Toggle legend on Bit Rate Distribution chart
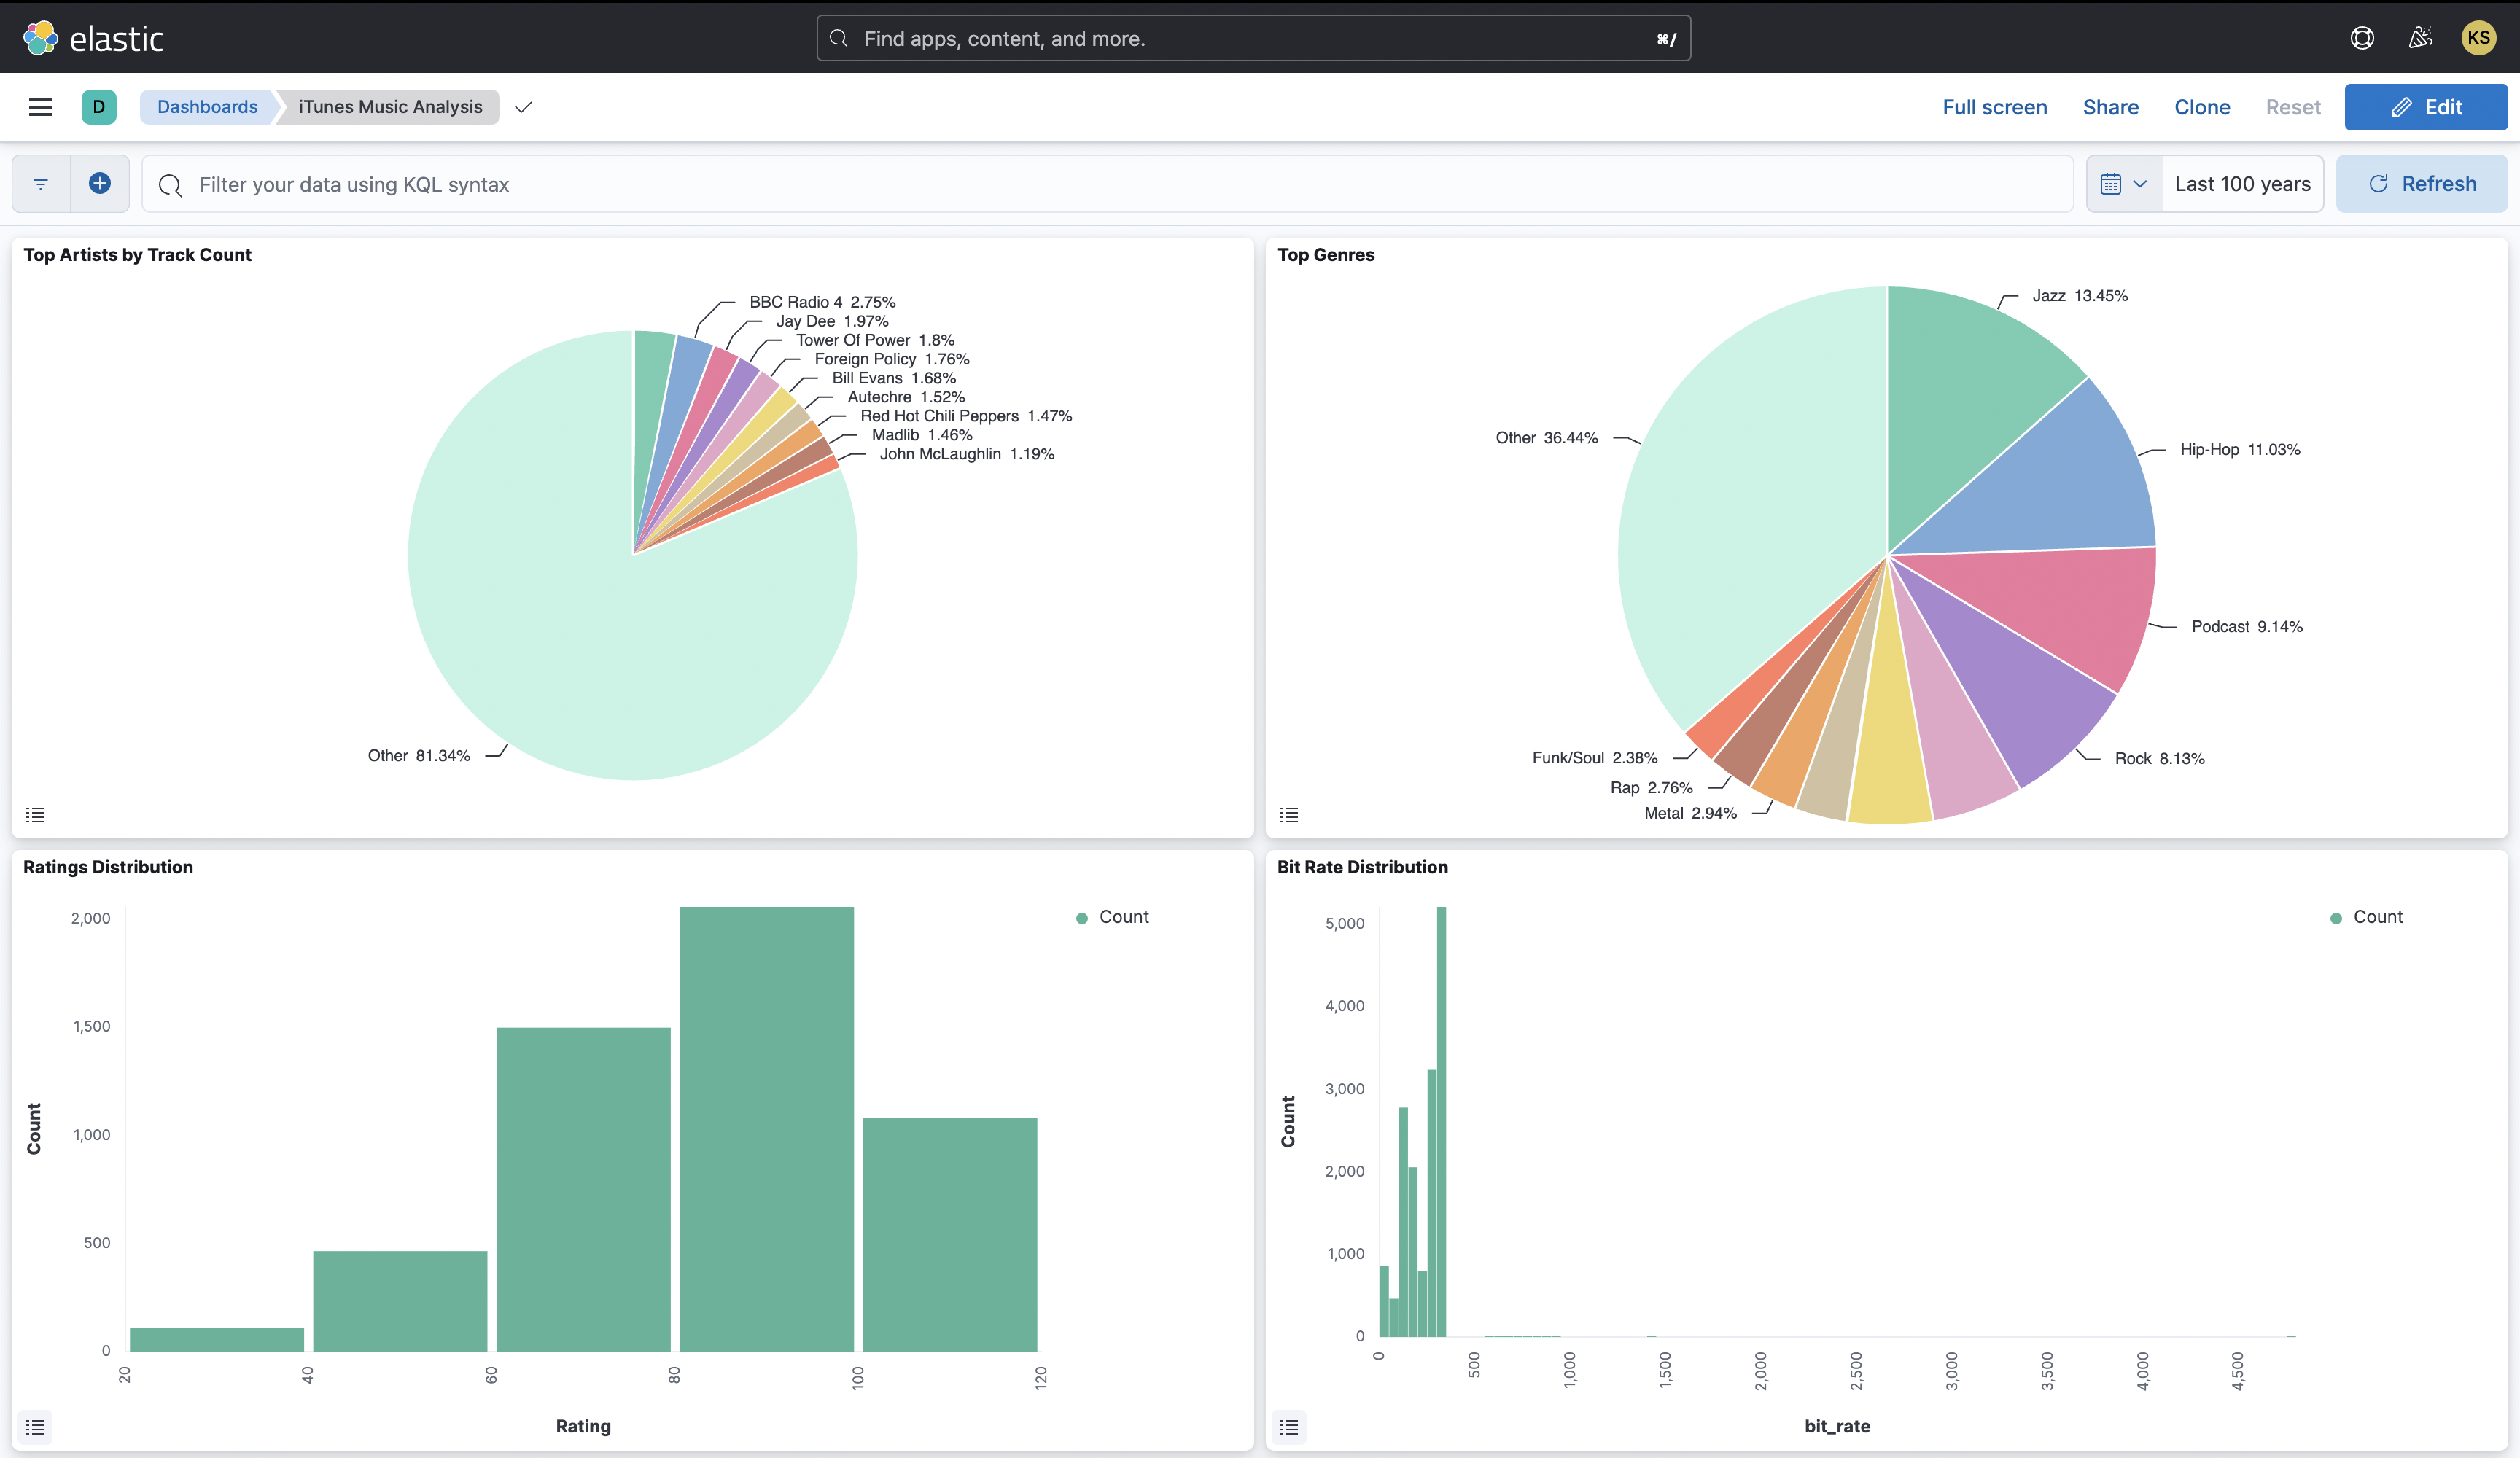This screenshot has width=2520, height=1458. [x=1289, y=1427]
